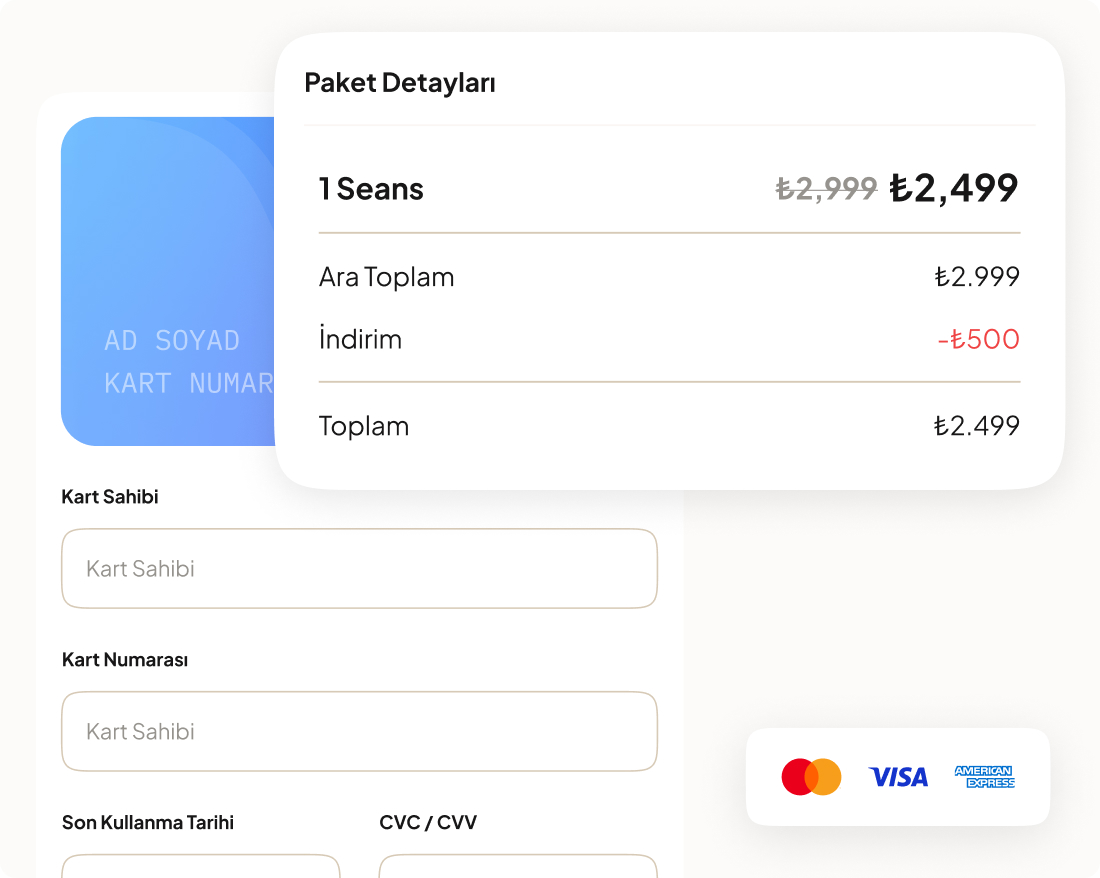Click the Kart Numarası field label
1100x878 pixels.
125,660
